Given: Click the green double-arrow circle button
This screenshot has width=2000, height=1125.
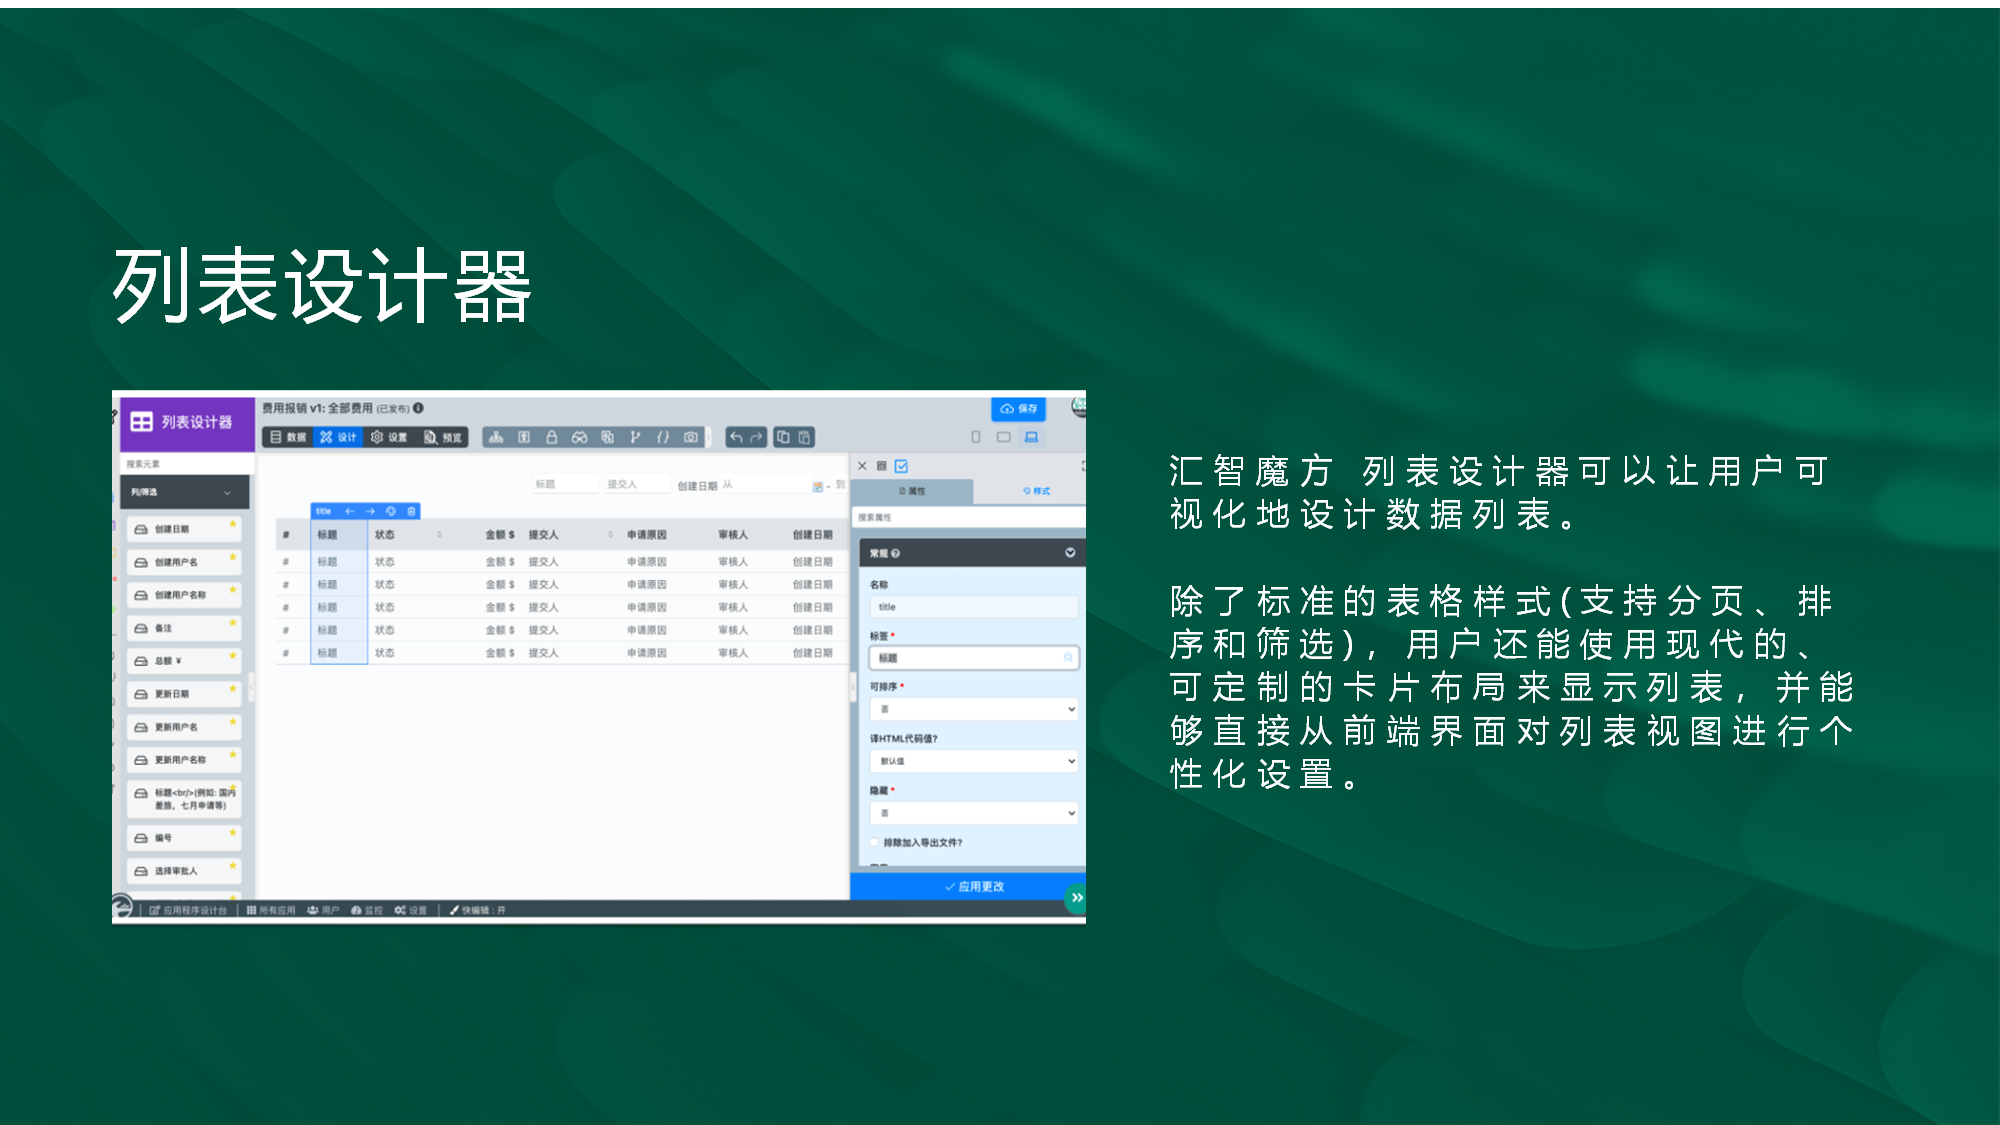Looking at the screenshot, I should [1076, 897].
